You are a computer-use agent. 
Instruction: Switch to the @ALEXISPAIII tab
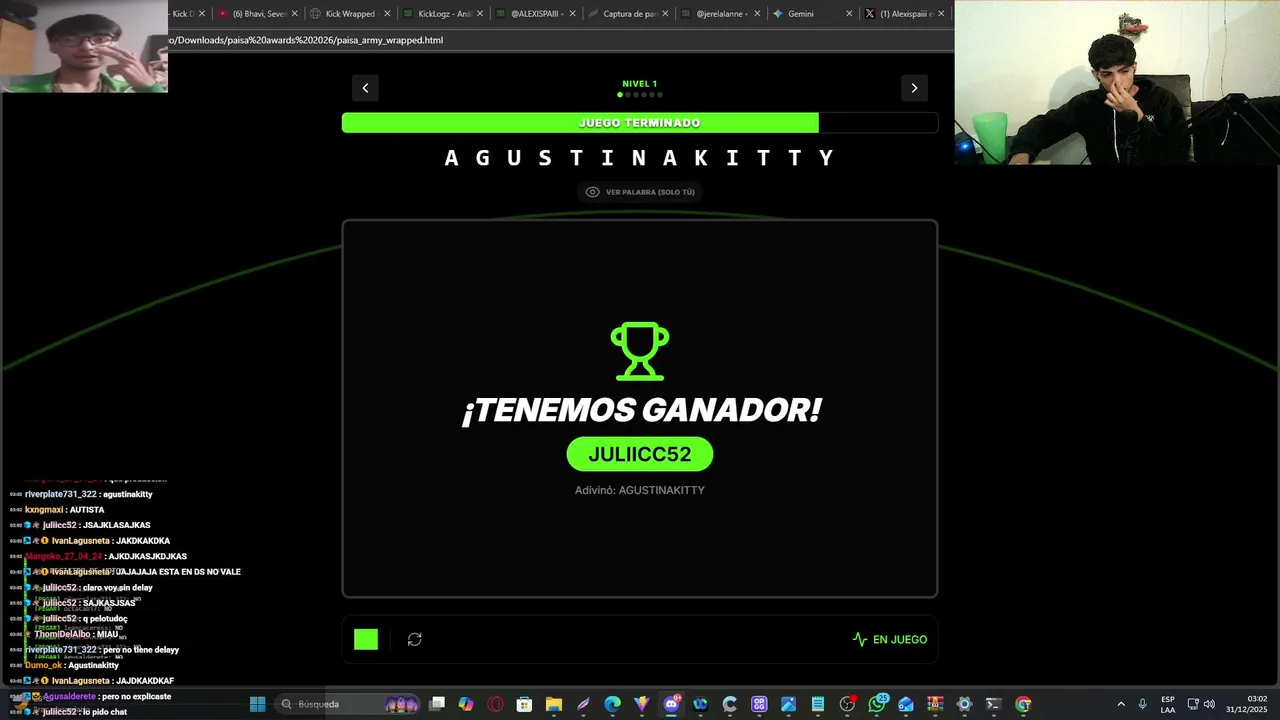(535, 14)
